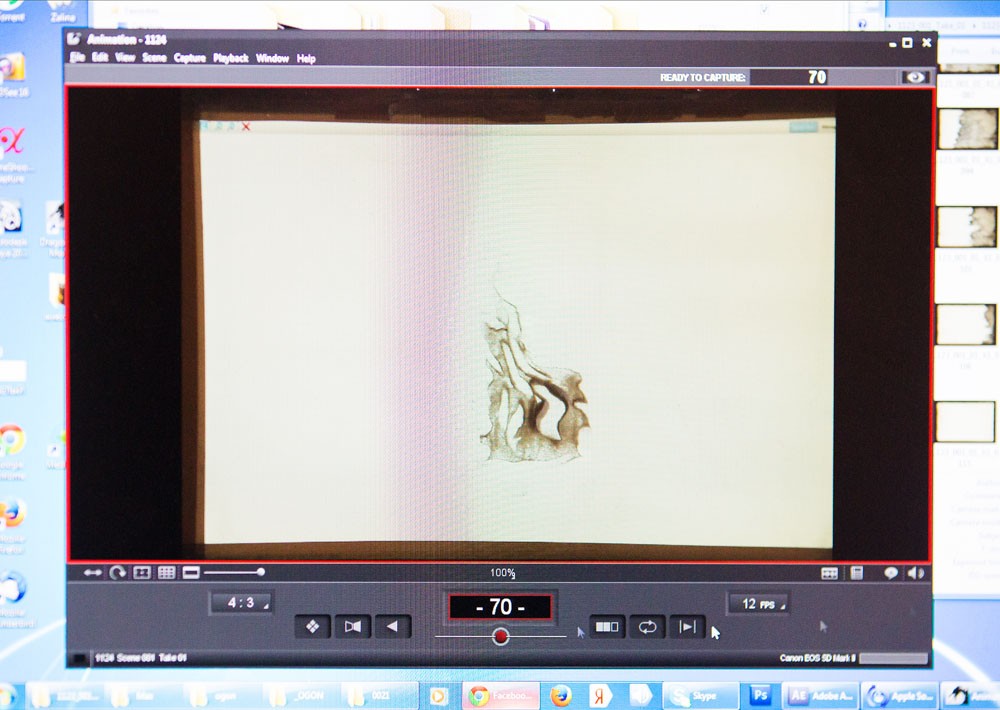
Task: Open the calculator icon
Action: (857, 573)
